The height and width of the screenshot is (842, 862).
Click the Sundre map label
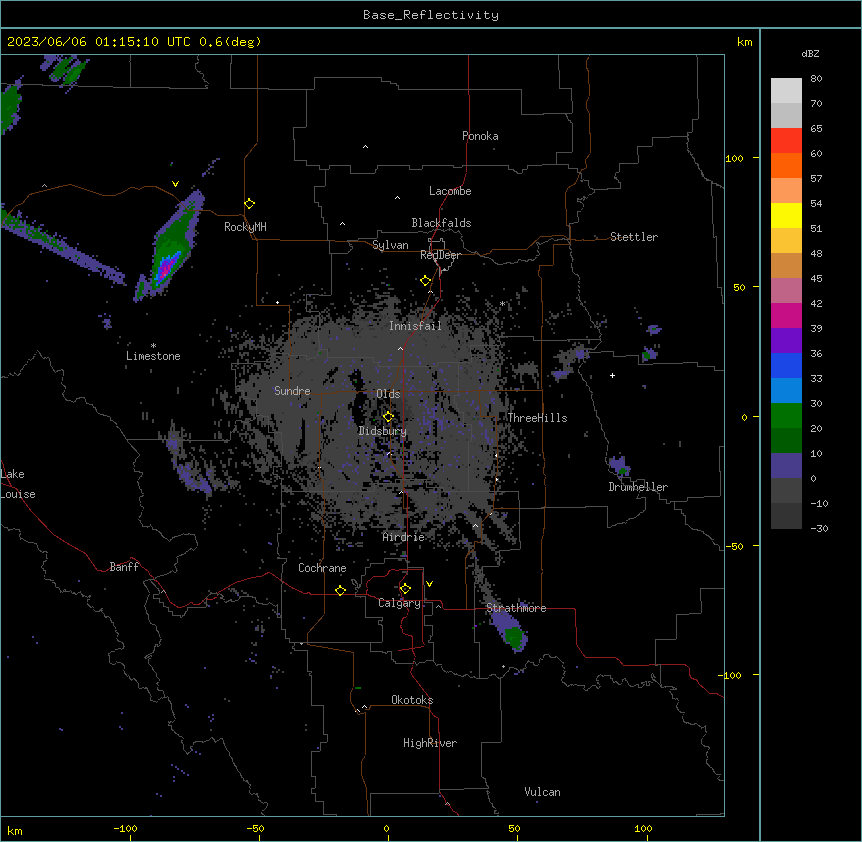[x=292, y=391]
